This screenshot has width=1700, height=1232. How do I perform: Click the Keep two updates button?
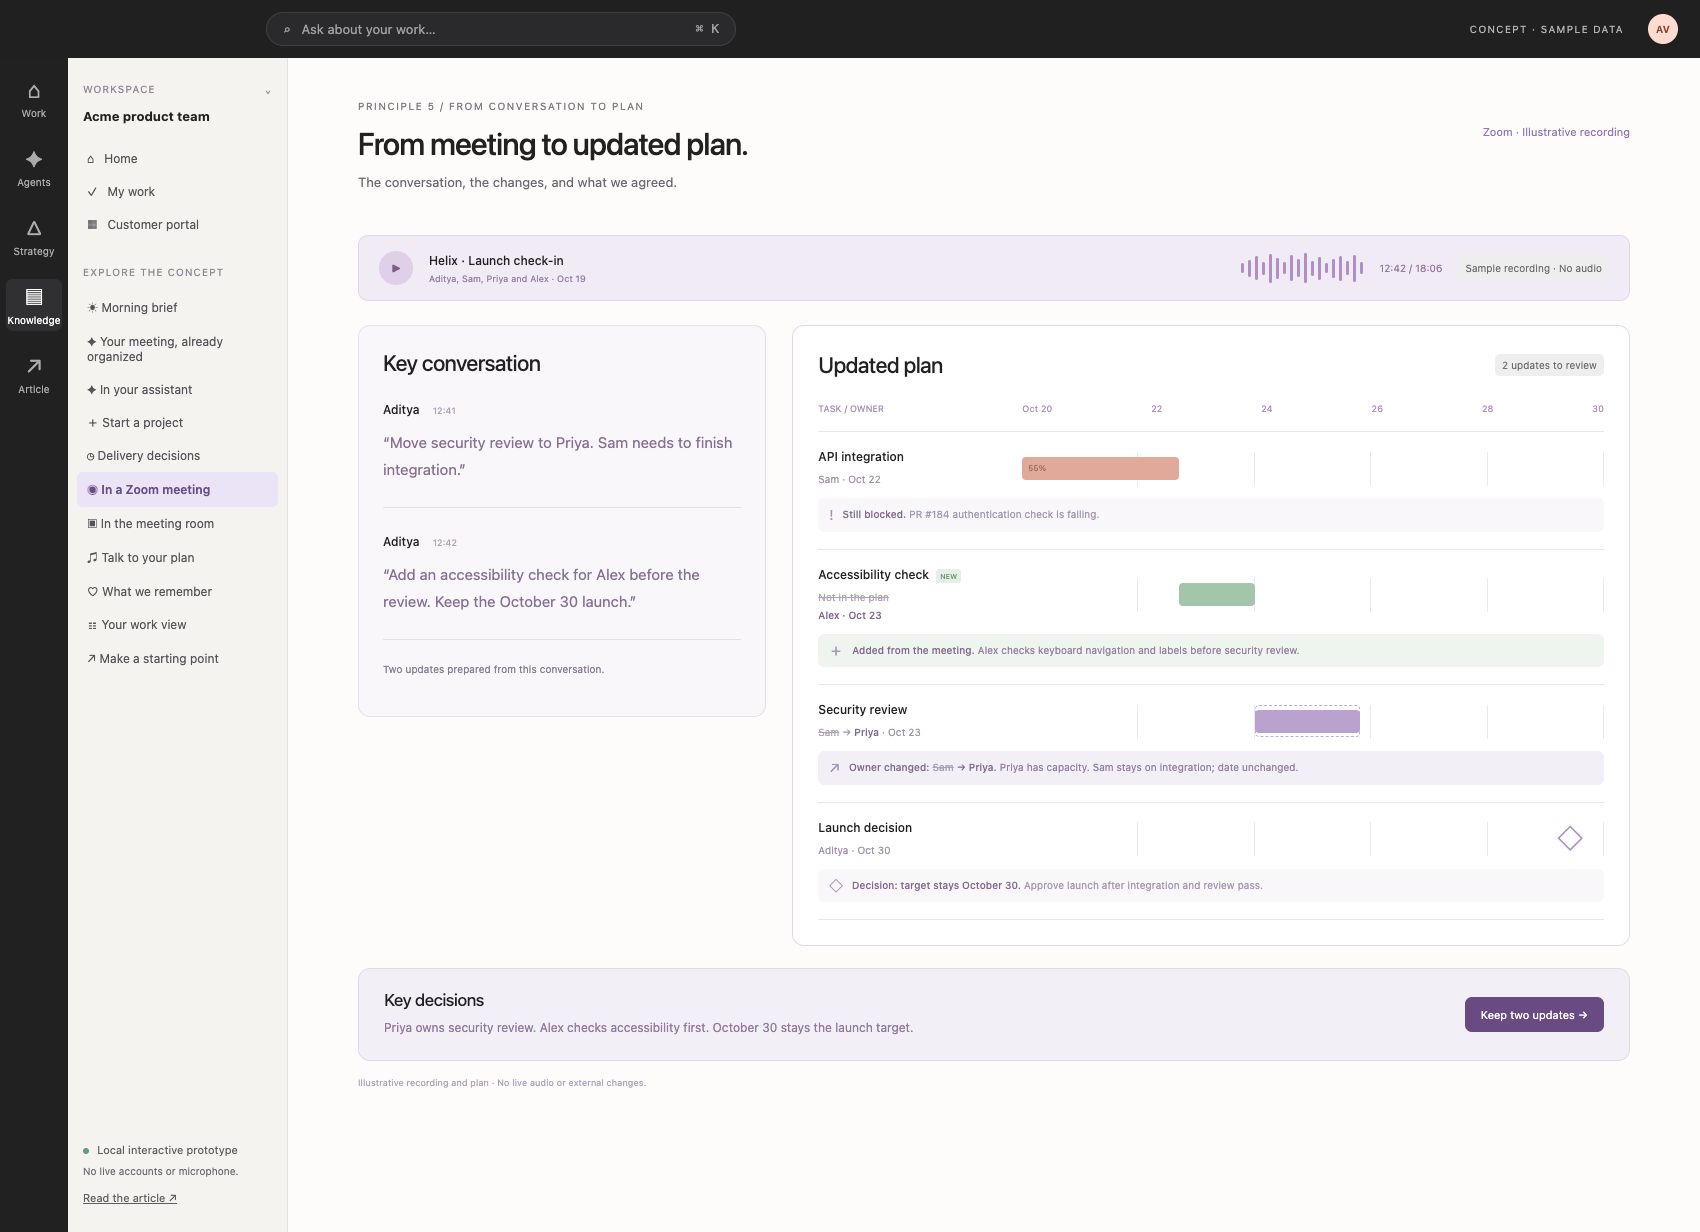(x=1534, y=1015)
